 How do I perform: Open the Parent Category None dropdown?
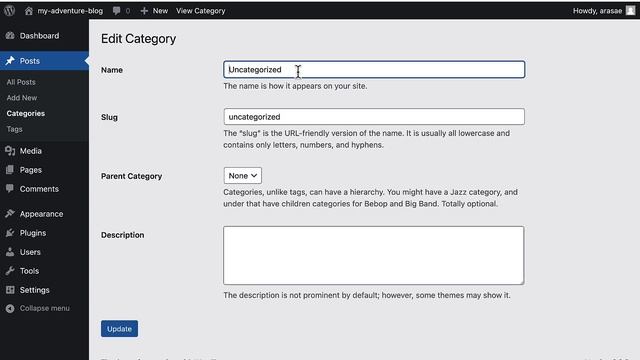(242, 176)
